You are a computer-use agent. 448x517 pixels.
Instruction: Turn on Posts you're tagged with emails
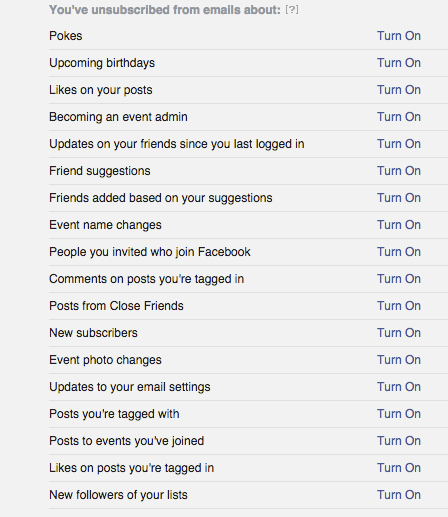[399, 414]
